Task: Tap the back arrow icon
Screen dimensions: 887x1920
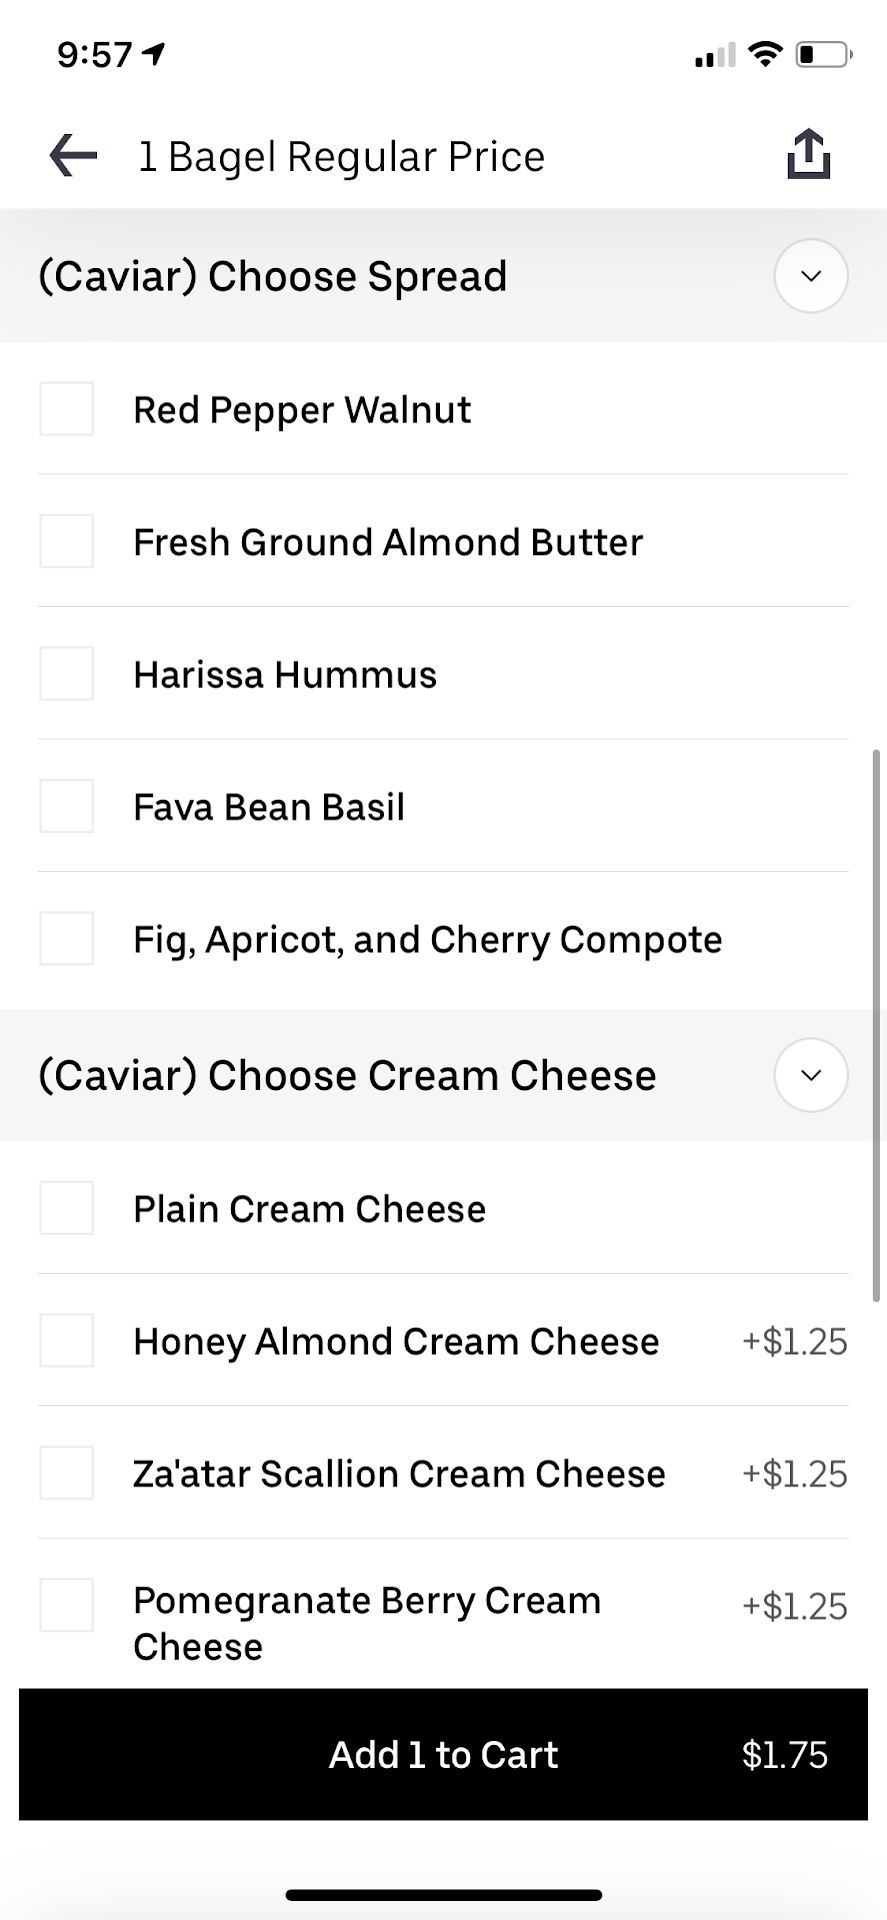Action: coord(73,156)
